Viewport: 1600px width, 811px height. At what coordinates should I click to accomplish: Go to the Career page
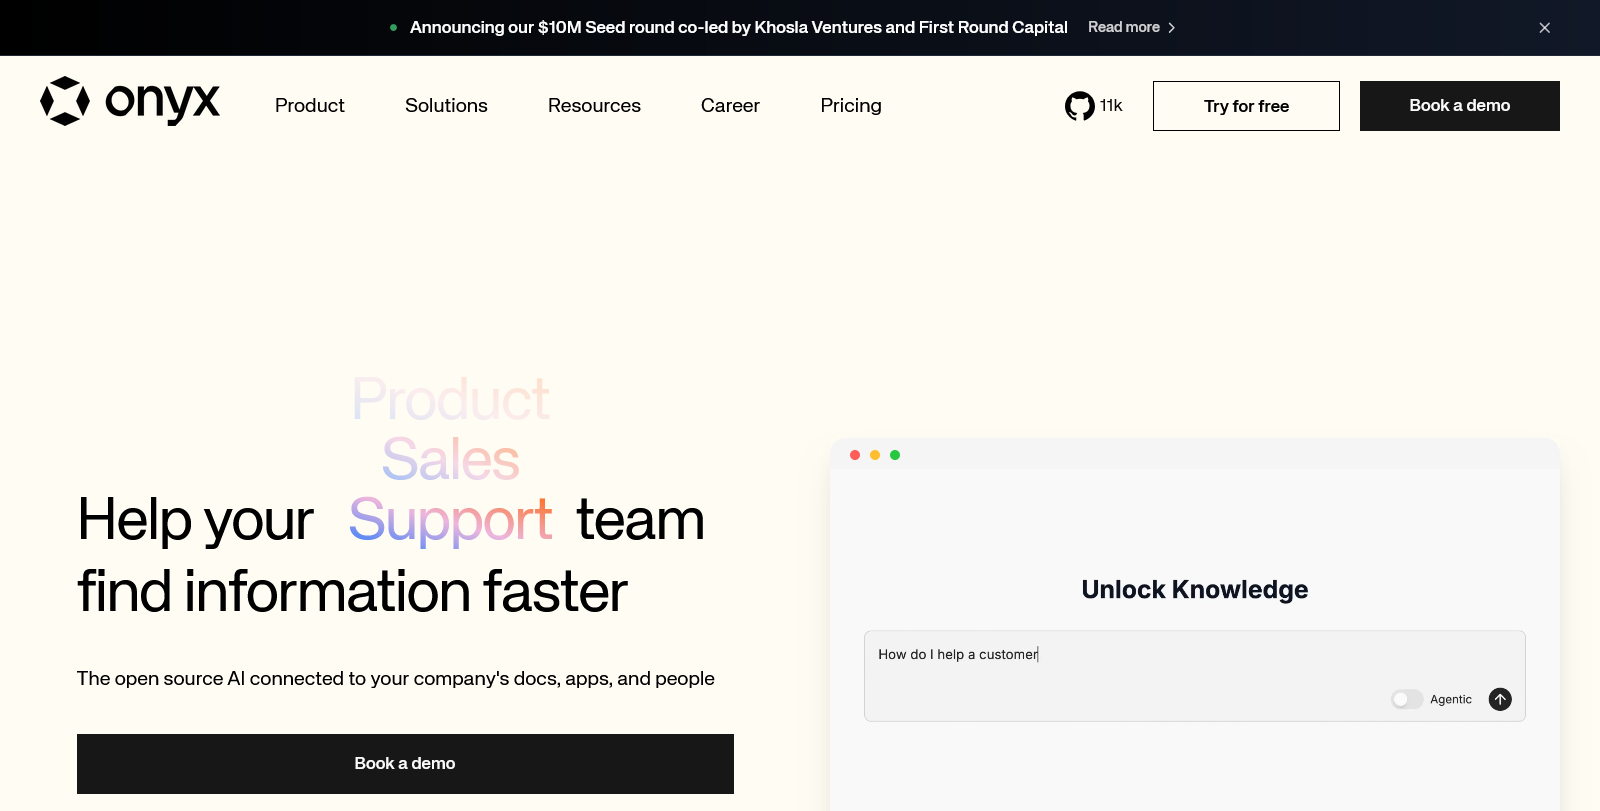[x=730, y=105]
